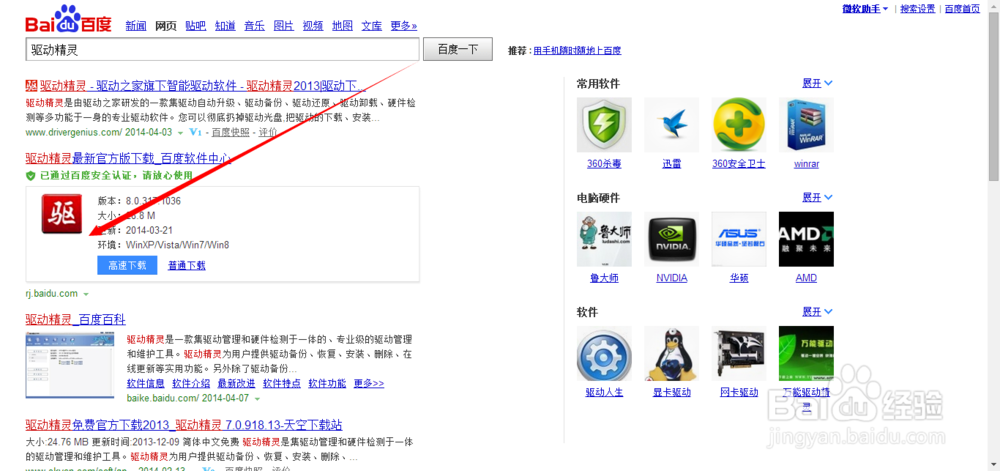Open the 网卡驱动 card image

pyautogui.click(x=739, y=354)
